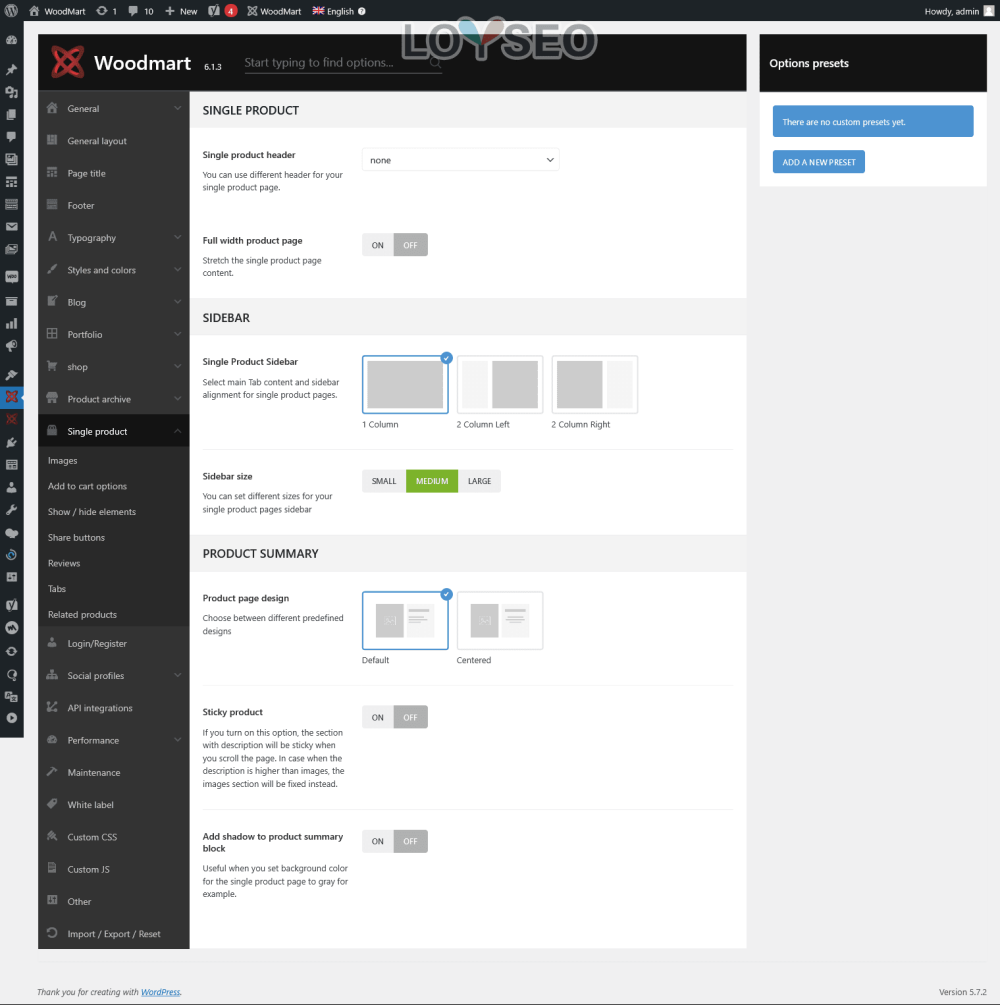
Task: Expand the General menu section
Action: tap(113, 108)
